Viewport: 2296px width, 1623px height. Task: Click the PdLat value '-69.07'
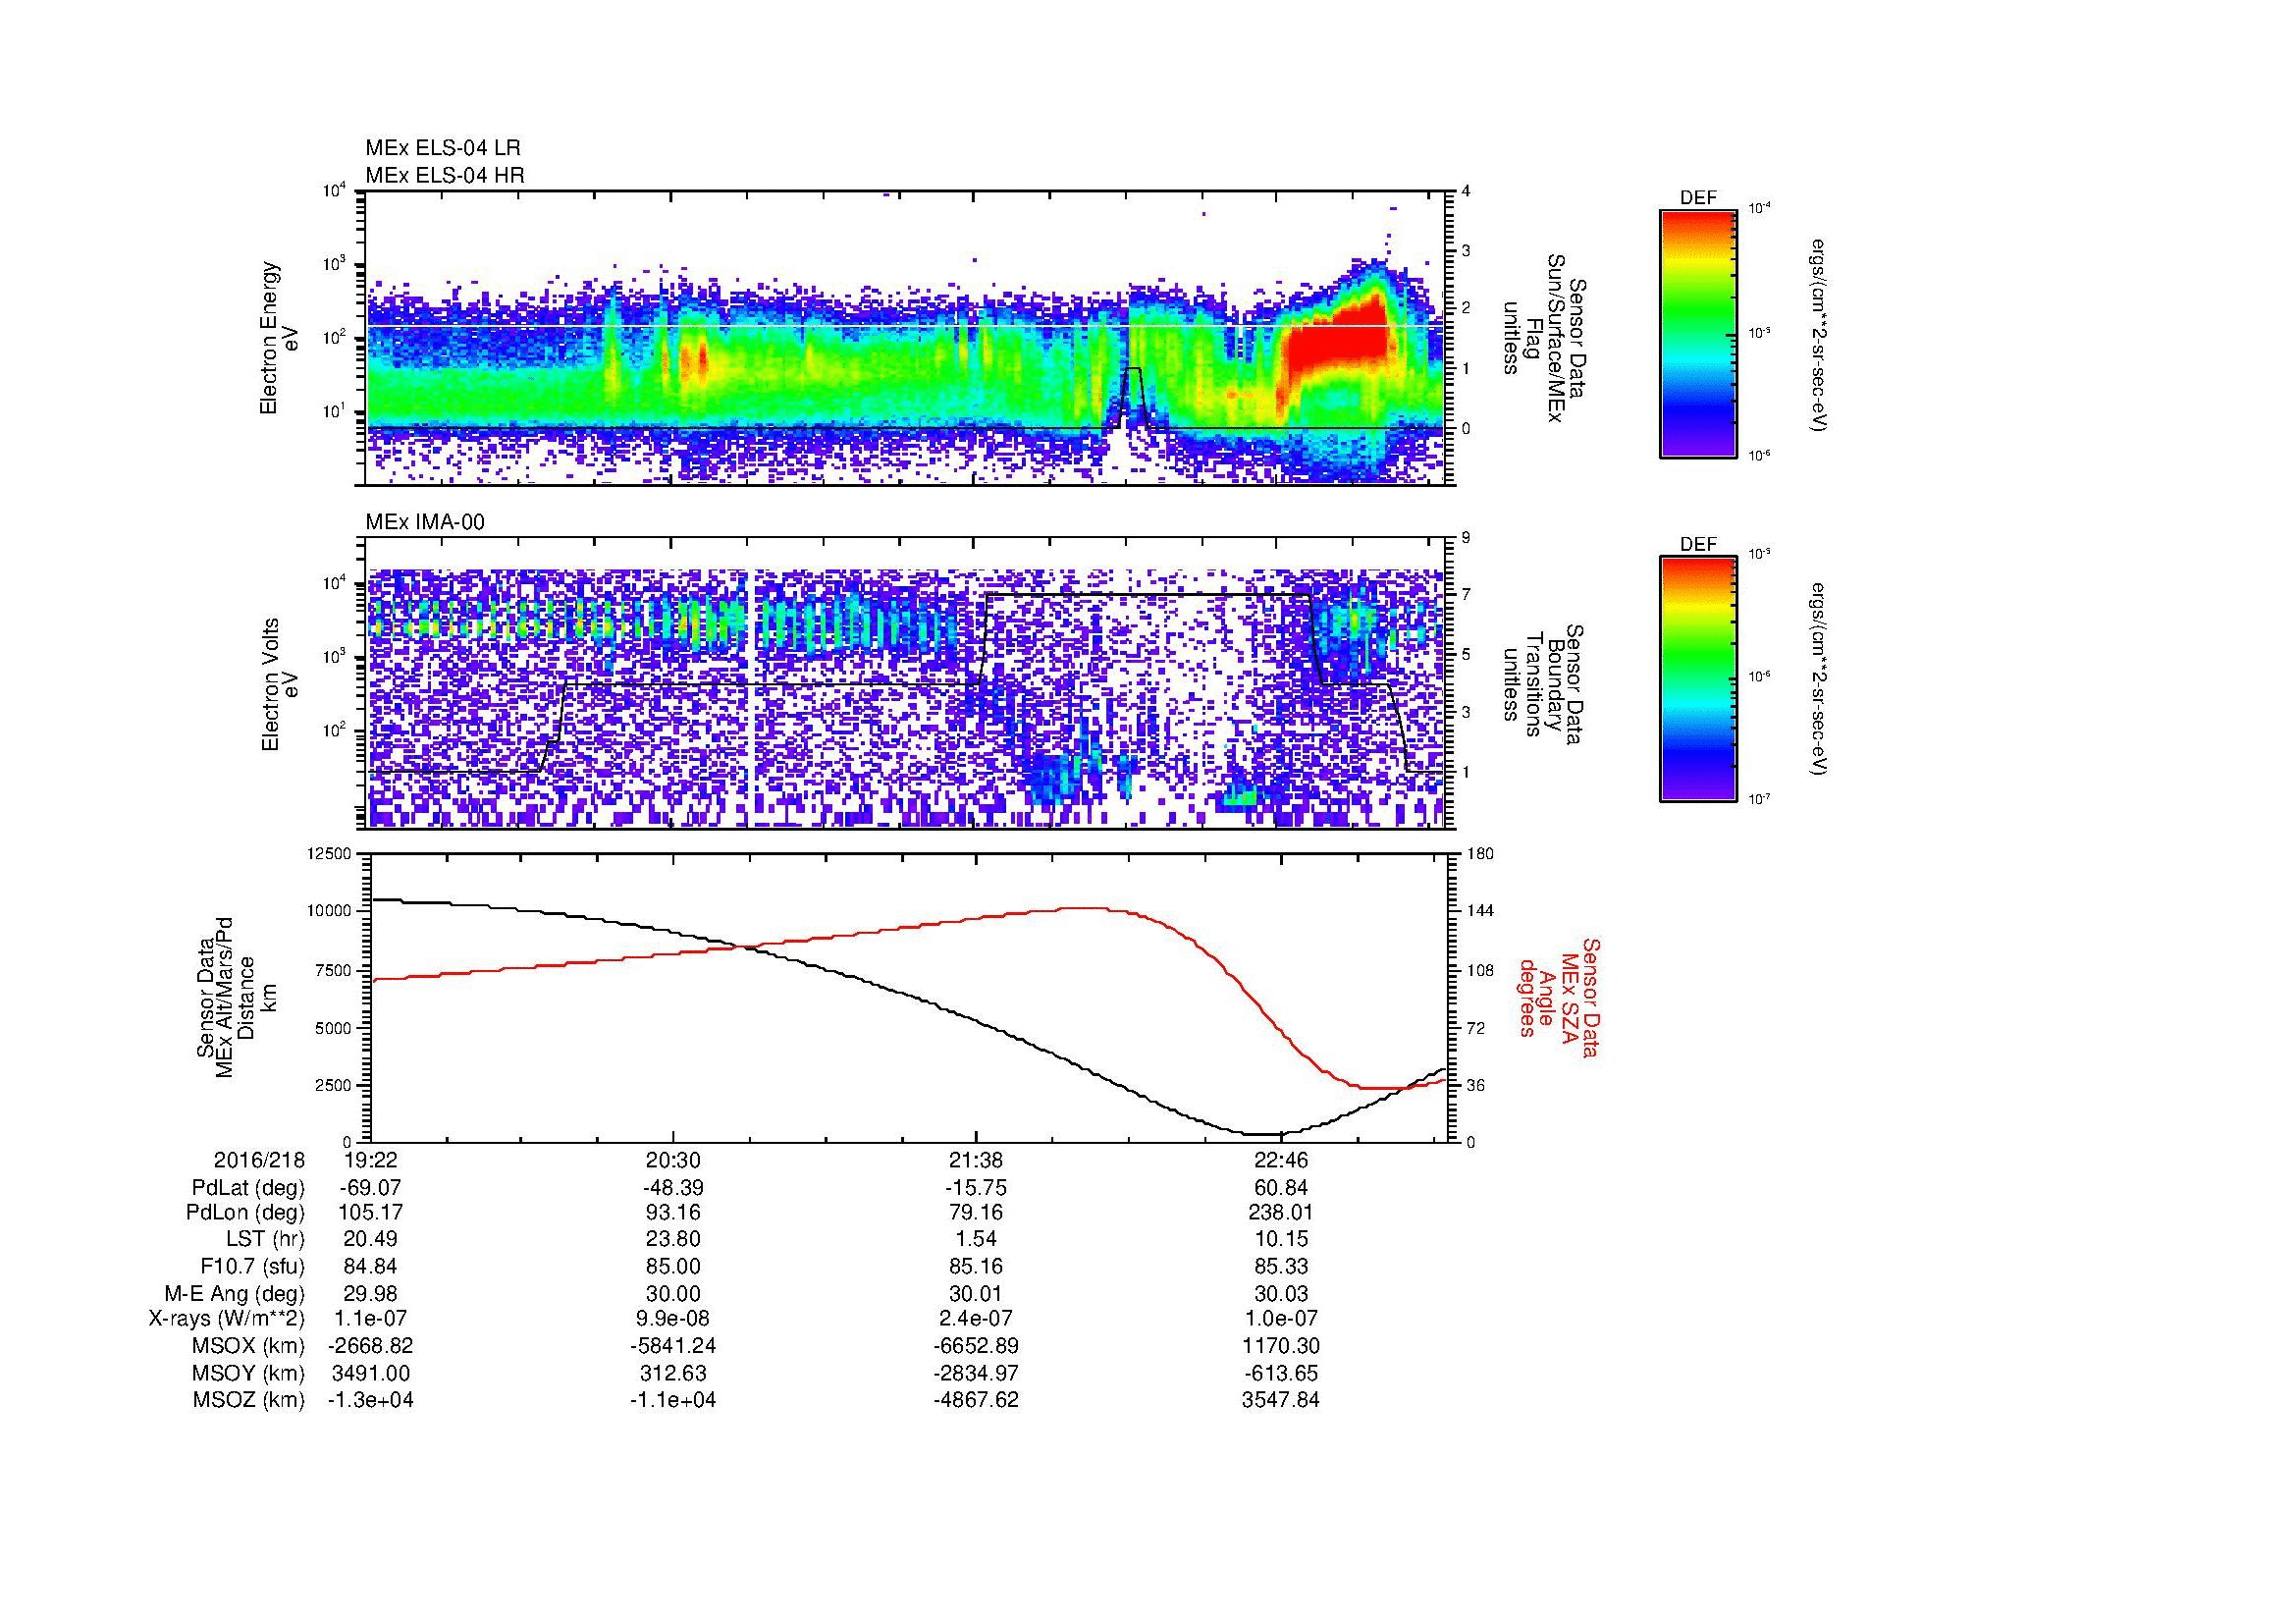(x=371, y=1188)
